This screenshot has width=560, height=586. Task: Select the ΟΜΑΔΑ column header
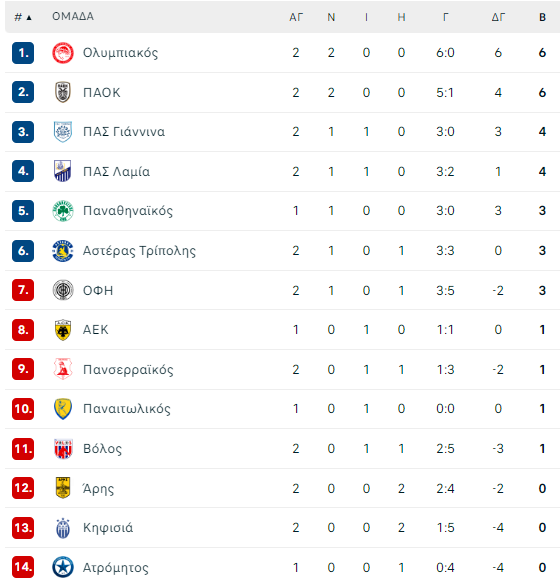pyautogui.click(x=73, y=16)
